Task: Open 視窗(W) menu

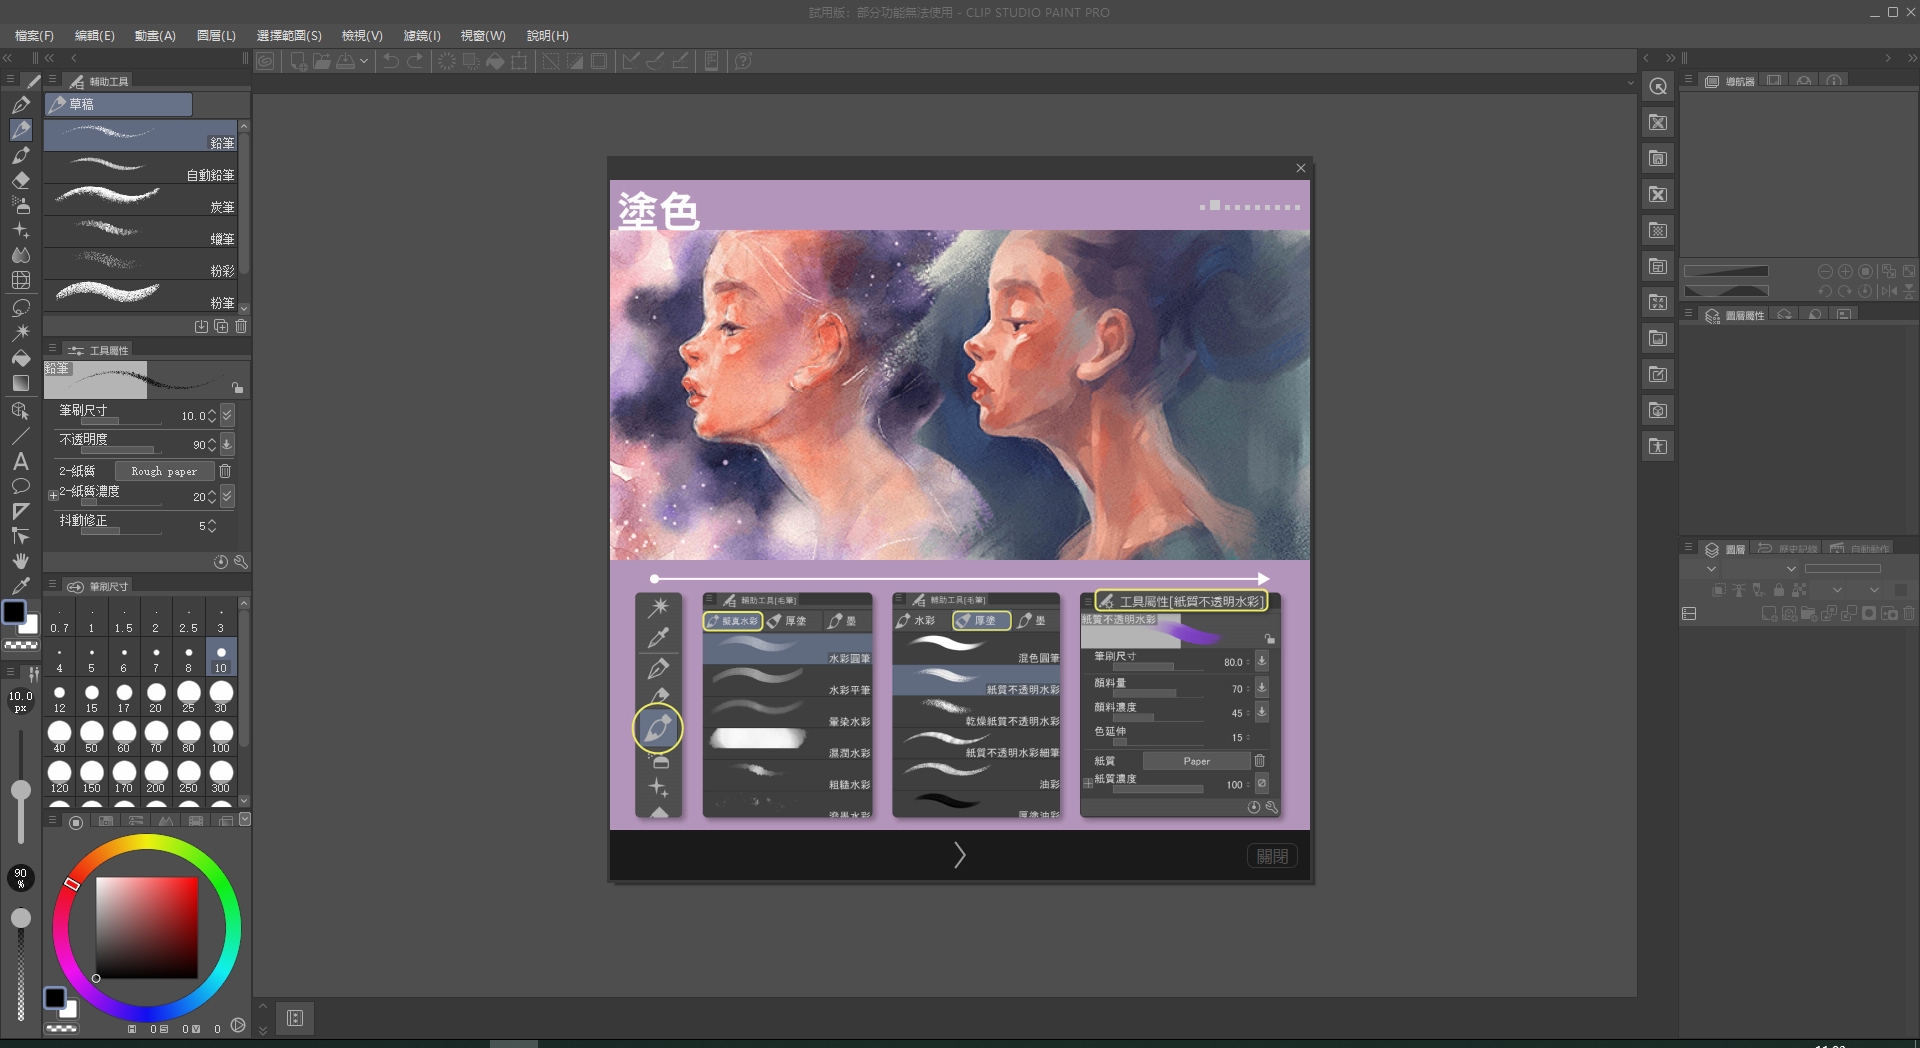Action: [483, 35]
